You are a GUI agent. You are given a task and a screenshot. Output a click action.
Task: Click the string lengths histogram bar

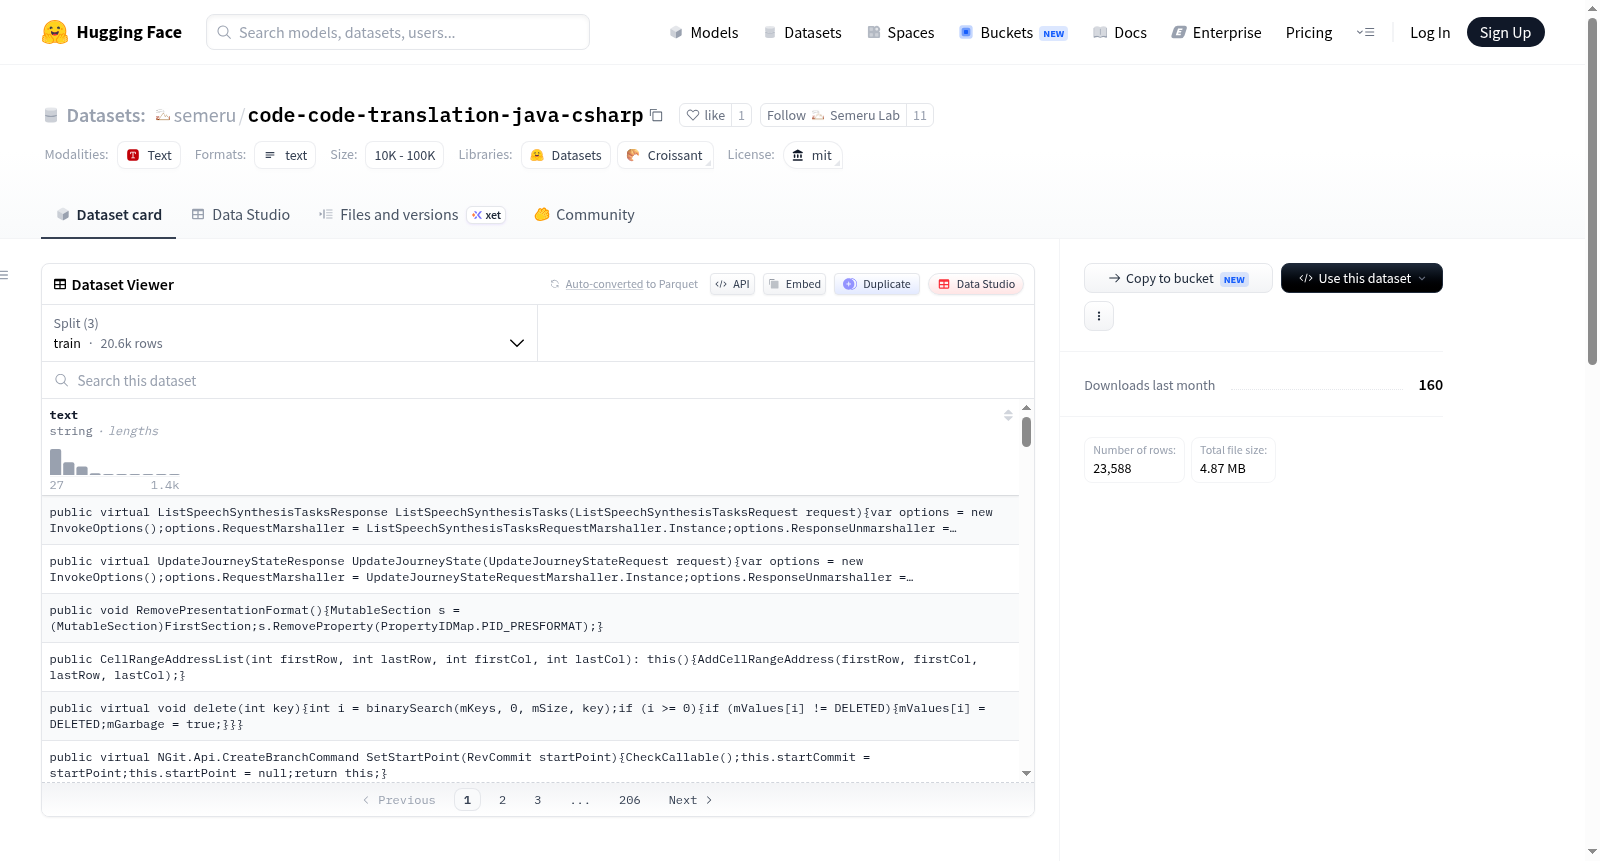pos(56,461)
